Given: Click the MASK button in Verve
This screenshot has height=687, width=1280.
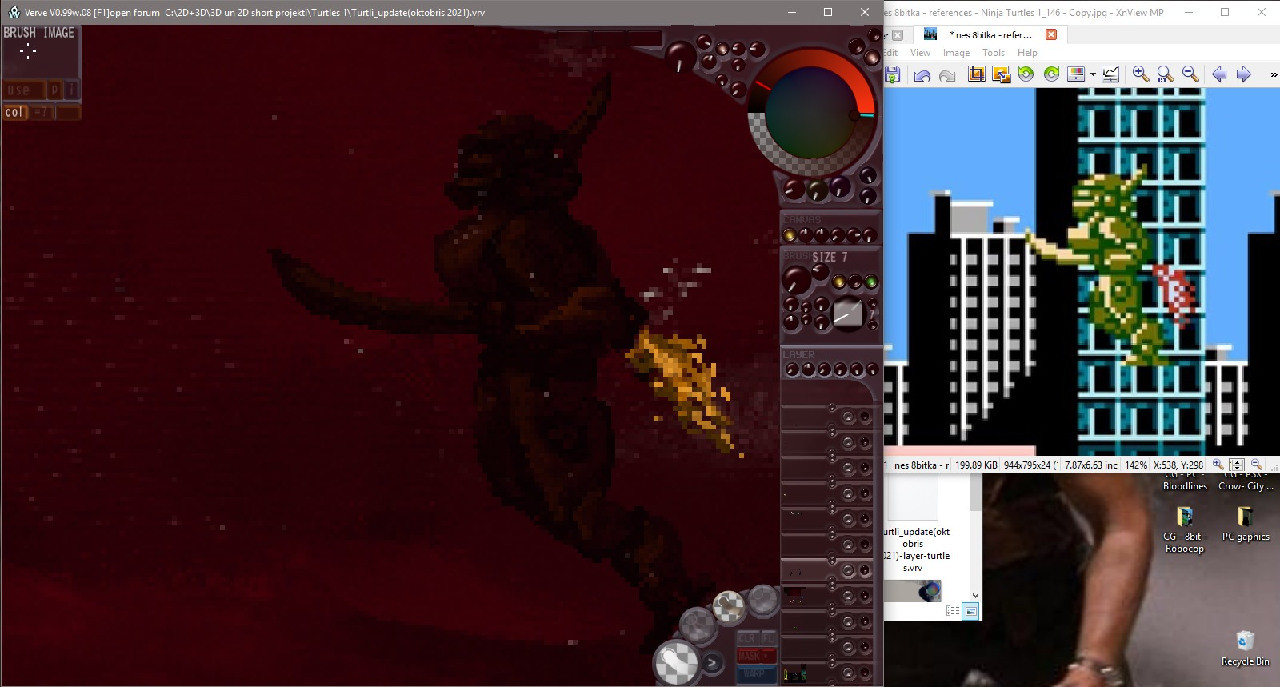Looking at the screenshot, I should [757, 655].
